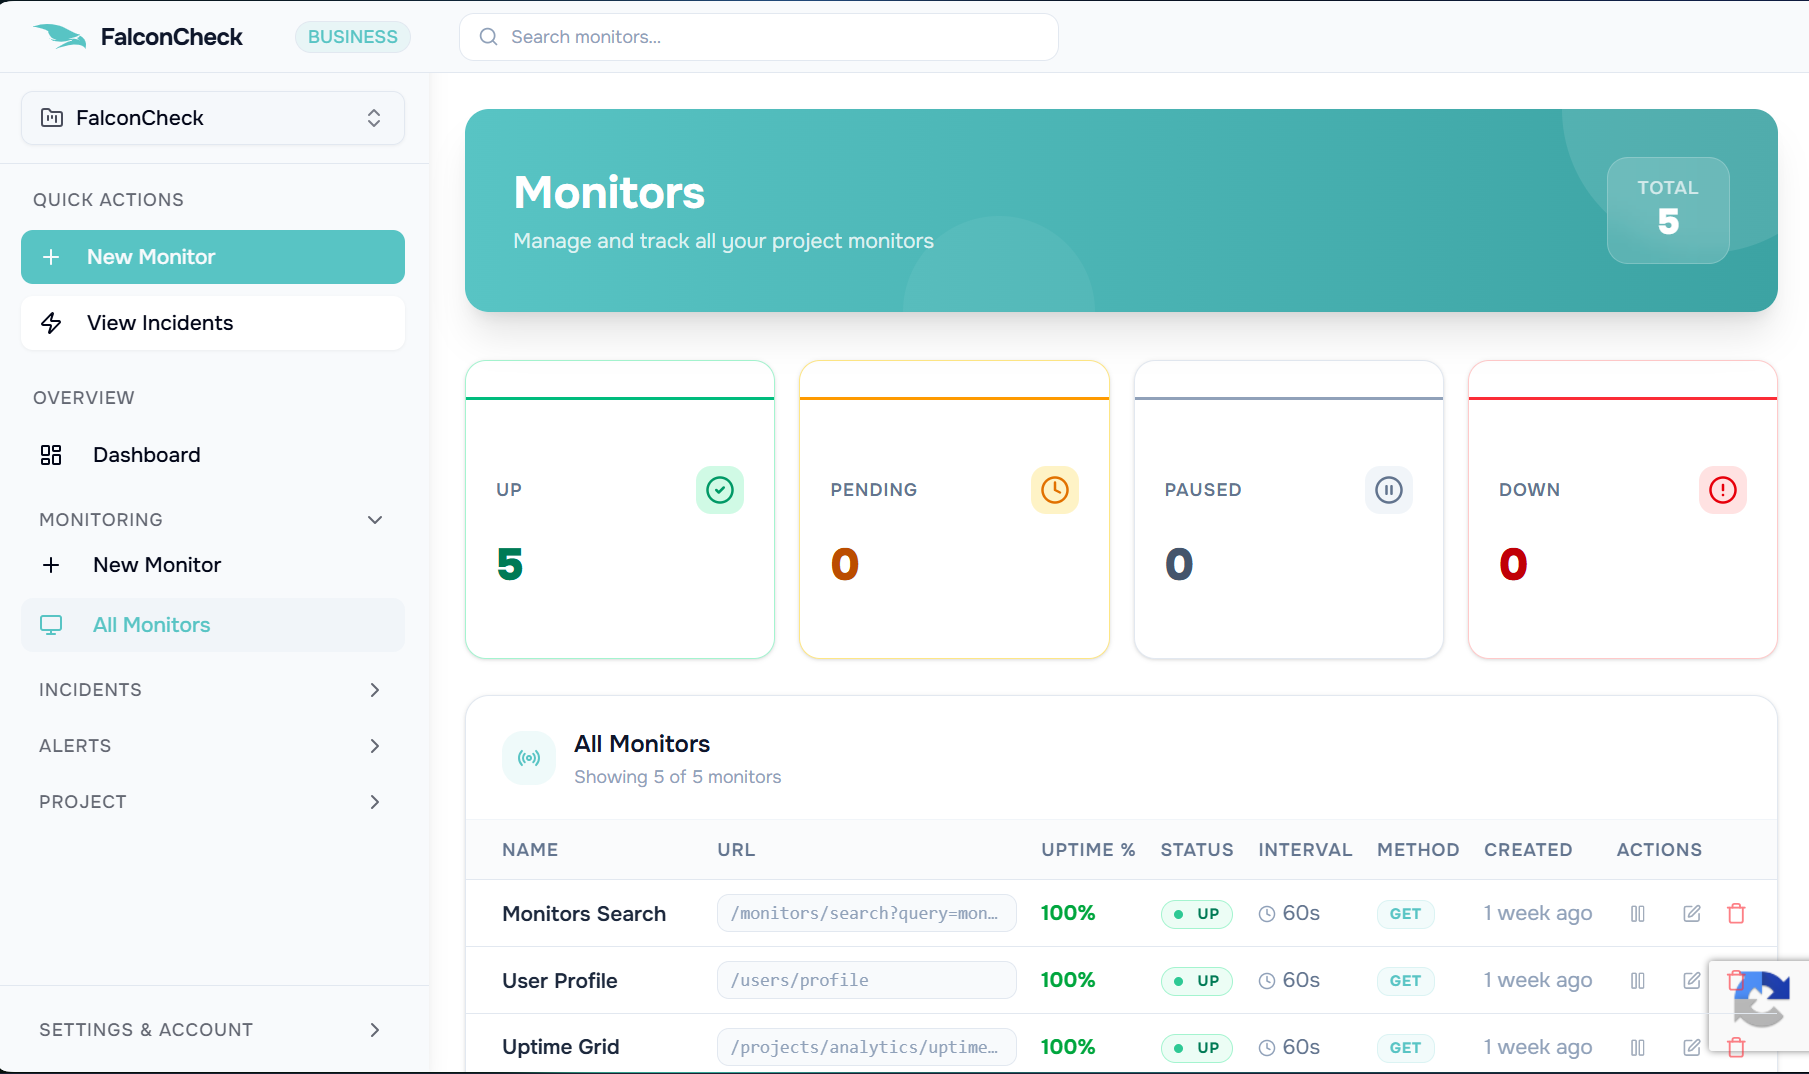Image resolution: width=1809 pixels, height=1074 pixels.
Task: Click the 60s interval for Uptime Grid
Action: pos(1289,1047)
